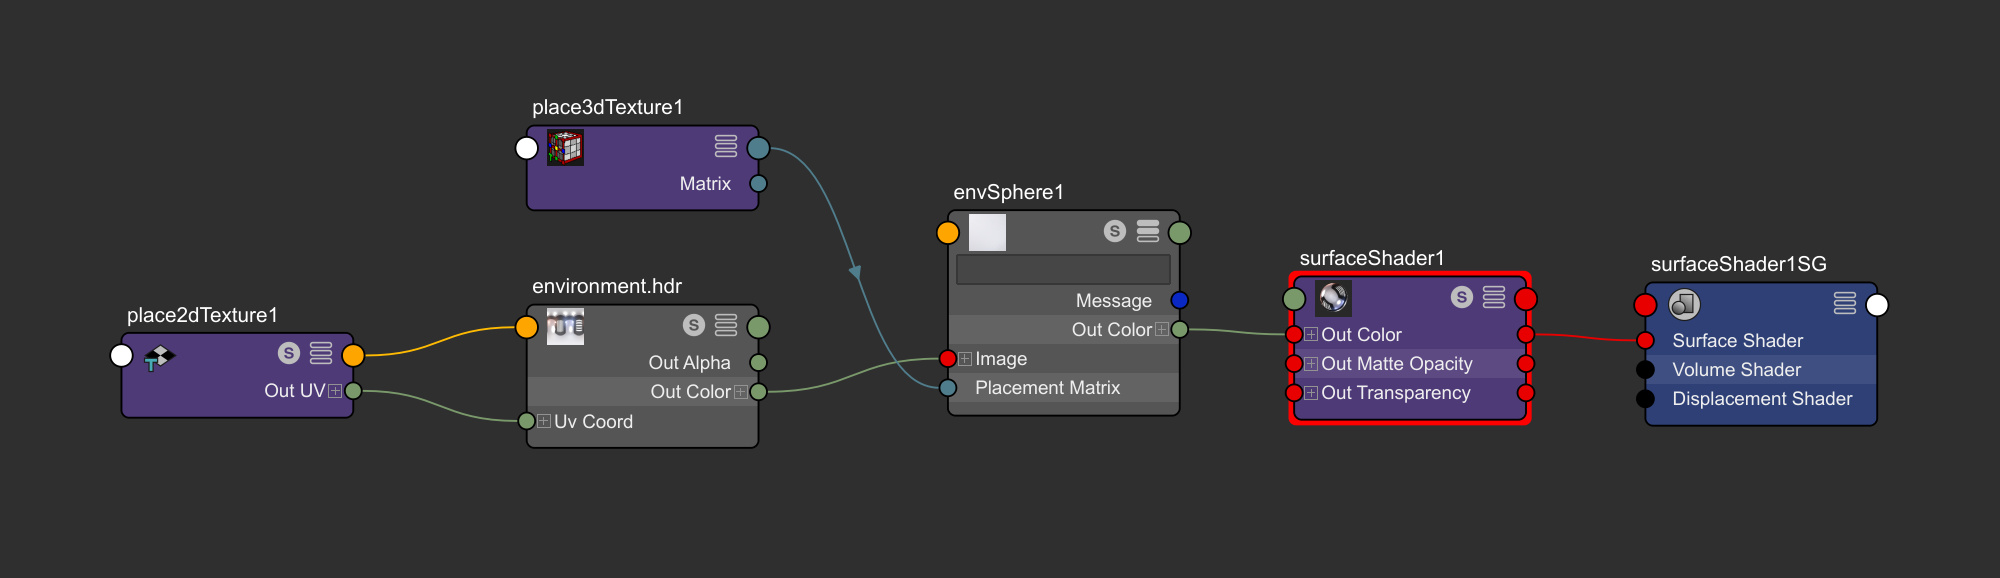This screenshot has width=2000, height=578.
Task: Change view mode bars on environment.hdr
Action: (x=726, y=325)
